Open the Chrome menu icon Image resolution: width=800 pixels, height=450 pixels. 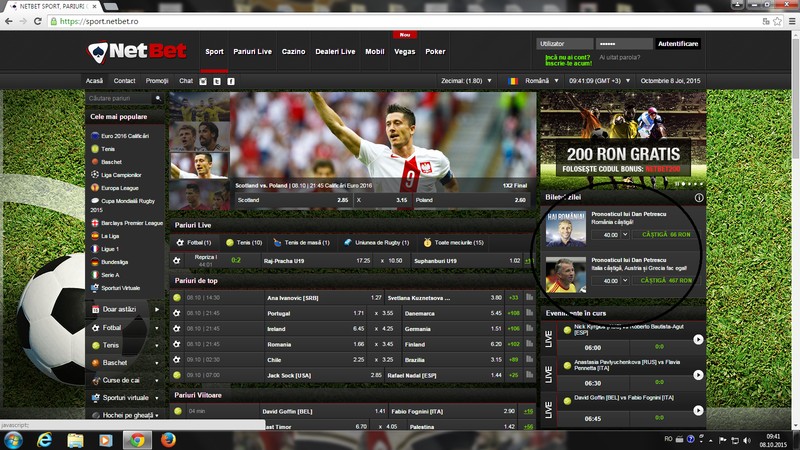coord(792,21)
